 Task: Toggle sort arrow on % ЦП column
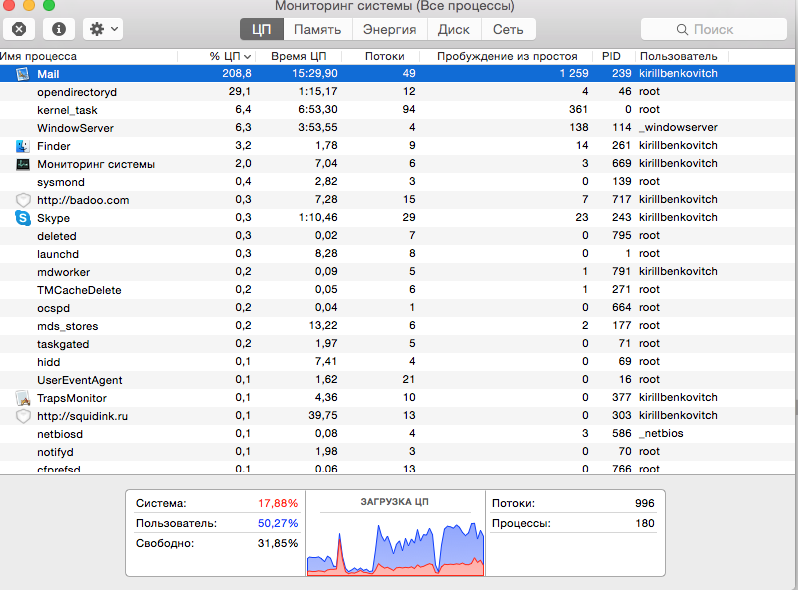point(247,57)
